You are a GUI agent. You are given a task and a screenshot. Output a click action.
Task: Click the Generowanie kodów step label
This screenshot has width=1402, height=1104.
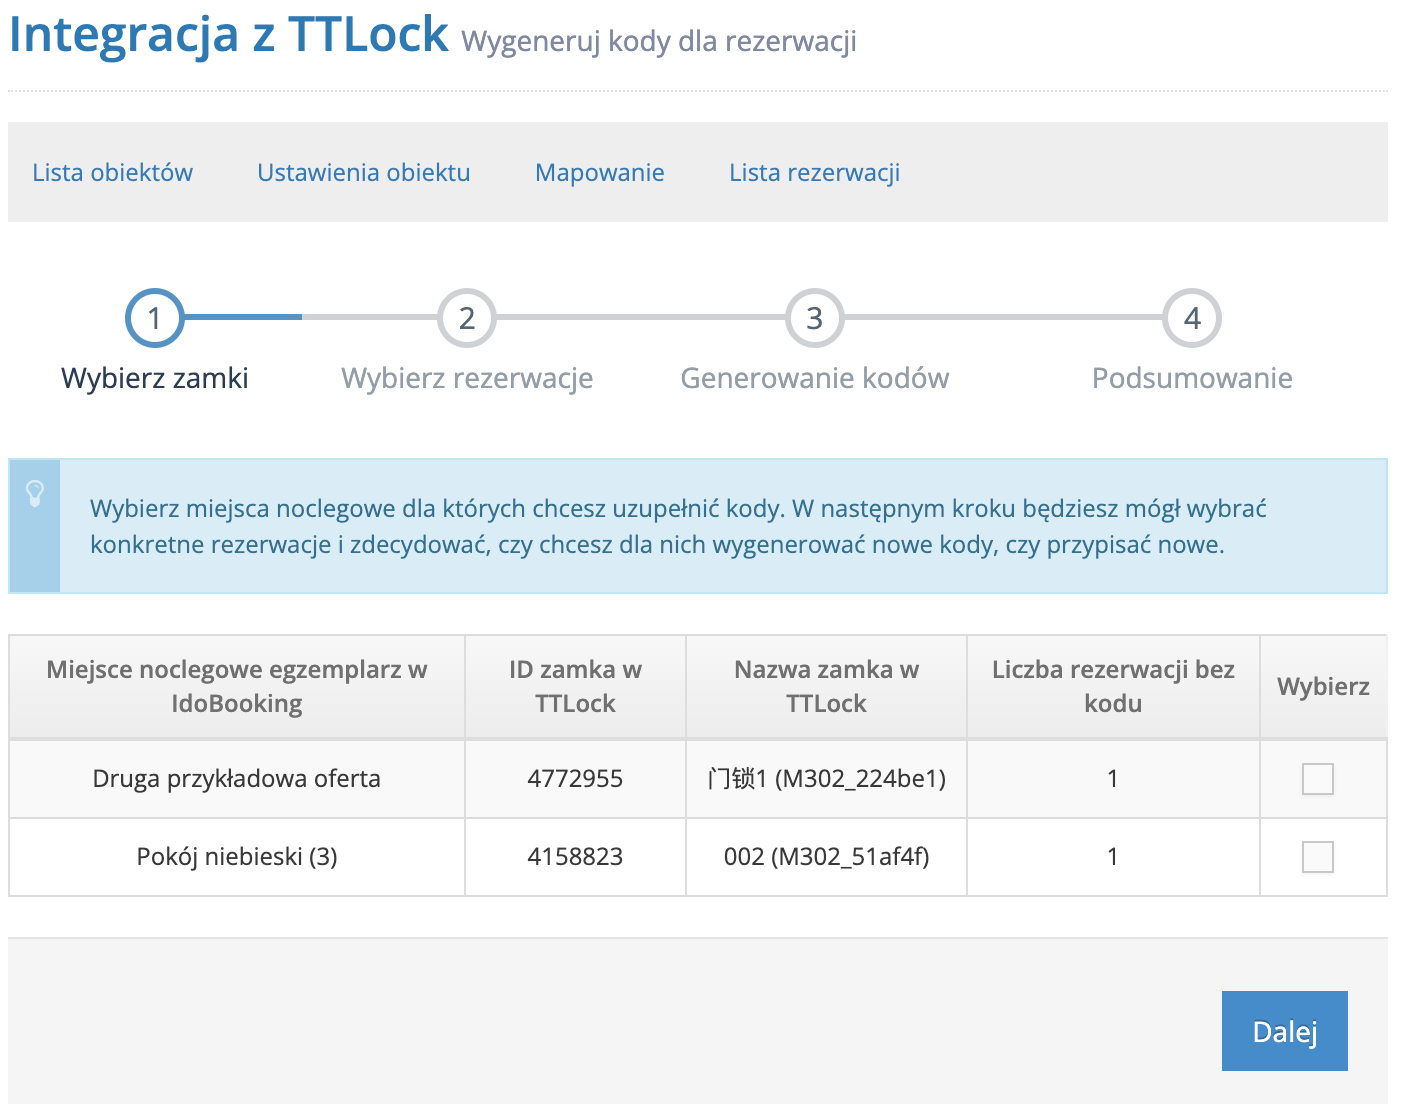(814, 378)
